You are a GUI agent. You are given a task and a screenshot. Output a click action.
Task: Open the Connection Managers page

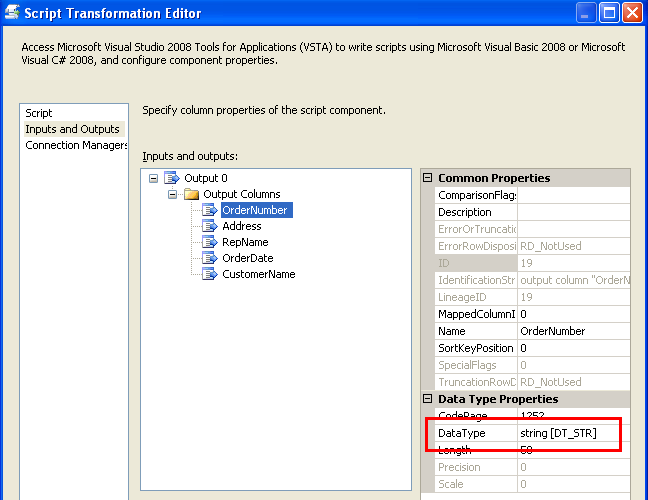tap(77, 145)
